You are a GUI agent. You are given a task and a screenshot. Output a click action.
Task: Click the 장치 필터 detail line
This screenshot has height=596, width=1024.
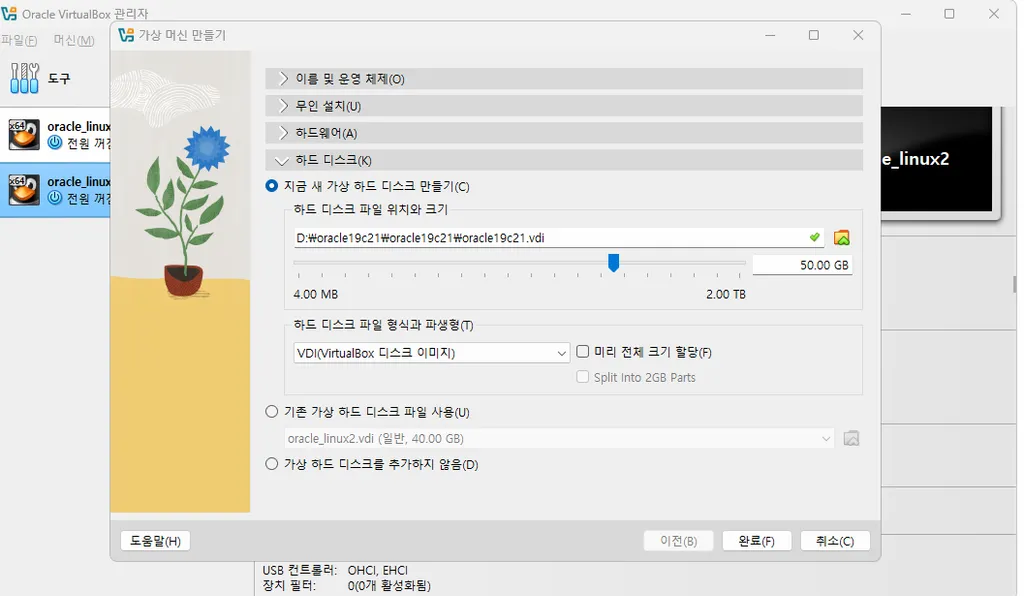click(x=346, y=586)
